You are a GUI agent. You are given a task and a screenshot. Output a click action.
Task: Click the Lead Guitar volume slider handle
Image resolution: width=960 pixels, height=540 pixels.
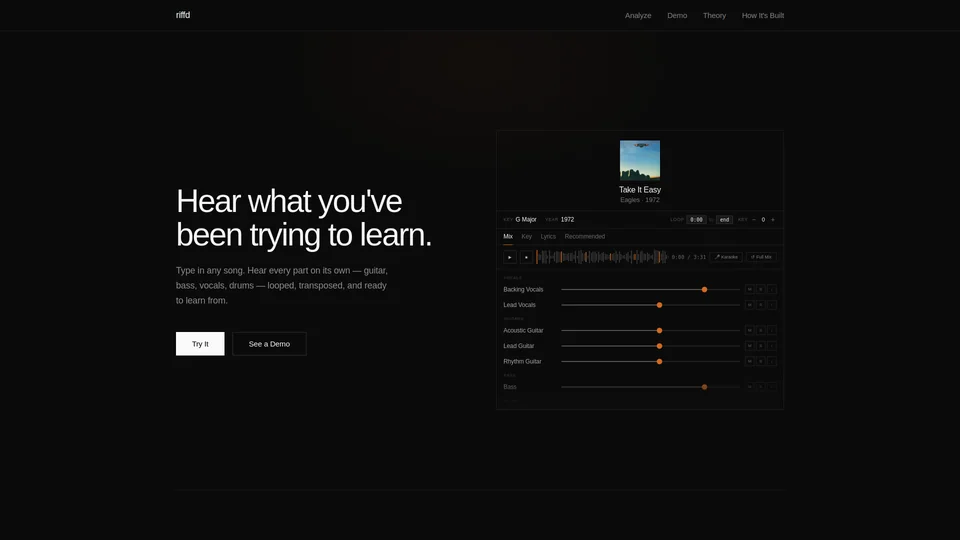point(659,346)
